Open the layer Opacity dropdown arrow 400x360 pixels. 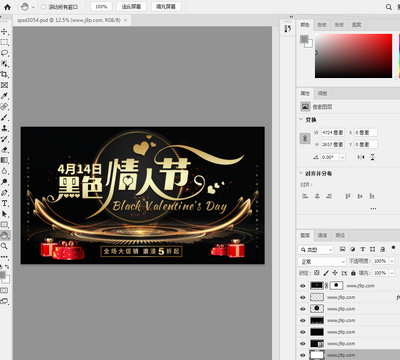[x=392, y=261]
